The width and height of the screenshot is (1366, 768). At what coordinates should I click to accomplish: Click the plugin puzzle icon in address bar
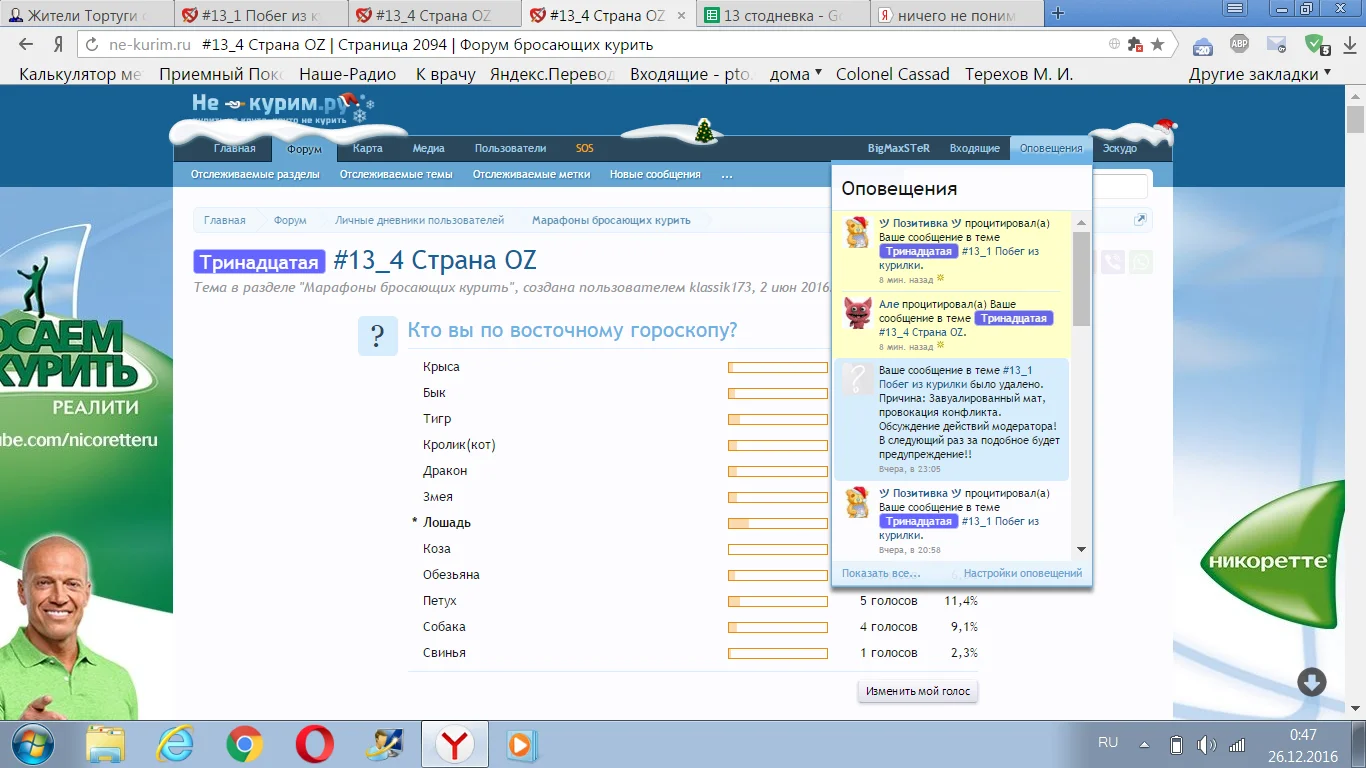(x=1135, y=45)
